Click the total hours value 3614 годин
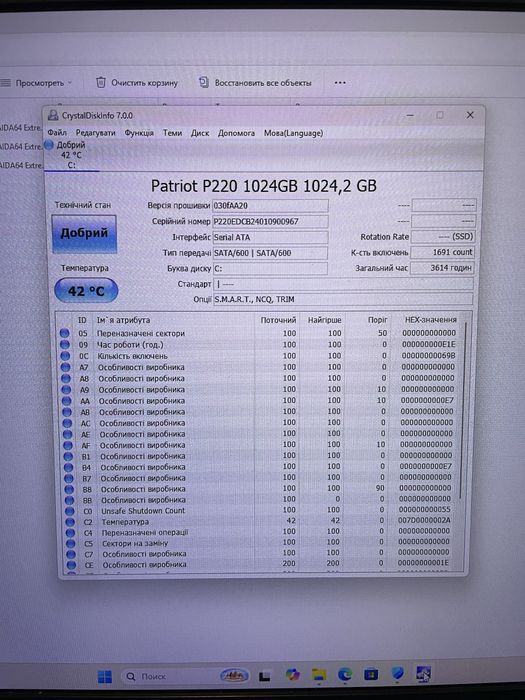The image size is (525, 700). [442, 268]
